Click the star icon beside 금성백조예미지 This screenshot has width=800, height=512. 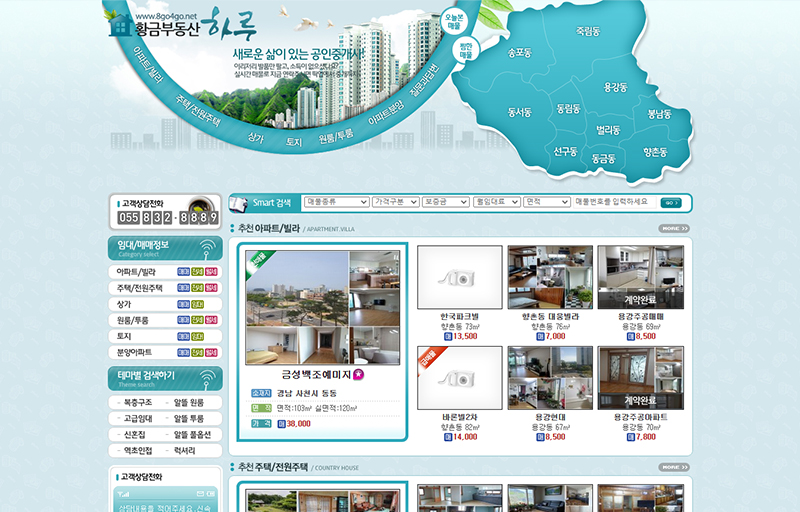click(x=358, y=374)
